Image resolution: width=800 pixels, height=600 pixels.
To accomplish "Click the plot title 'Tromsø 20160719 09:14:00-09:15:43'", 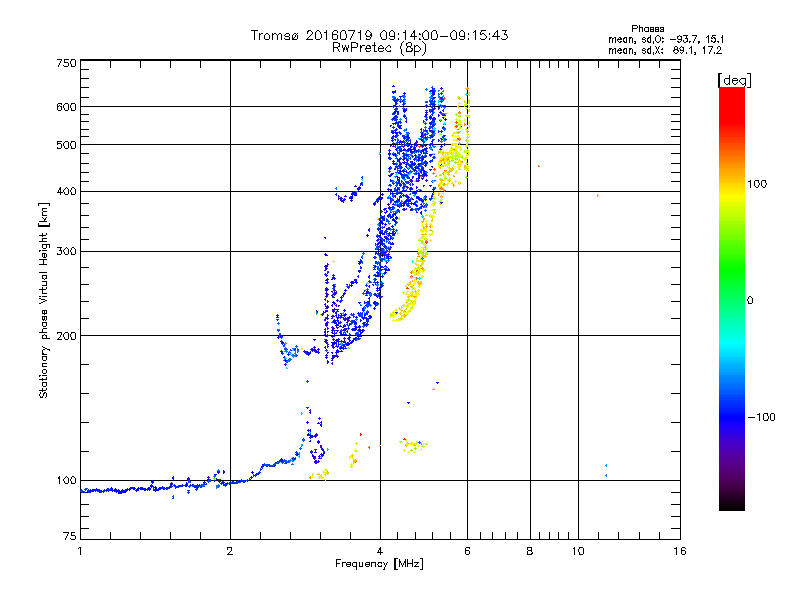I will pyautogui.click(x=379, y=35).
